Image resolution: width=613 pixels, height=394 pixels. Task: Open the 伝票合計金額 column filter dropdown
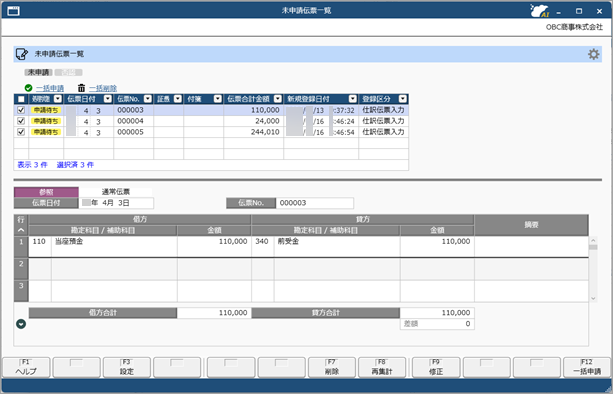click(x=278, y=99)
